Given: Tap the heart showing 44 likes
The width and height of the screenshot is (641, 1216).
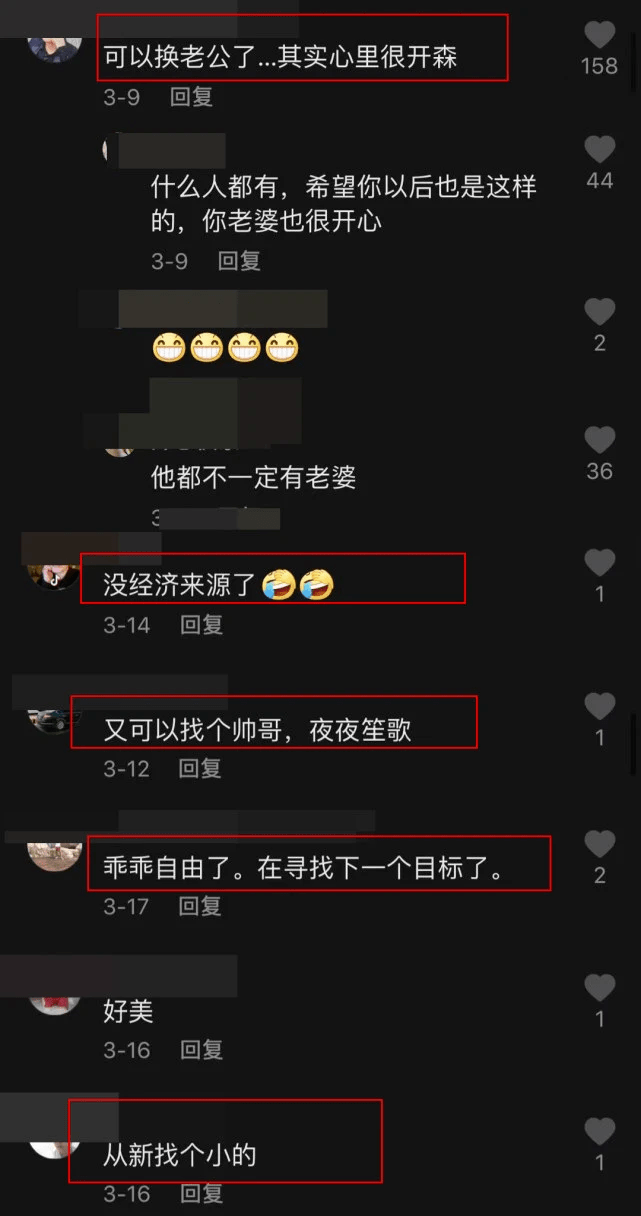Looking at the screenshot, I should click(x=600, y=150).
